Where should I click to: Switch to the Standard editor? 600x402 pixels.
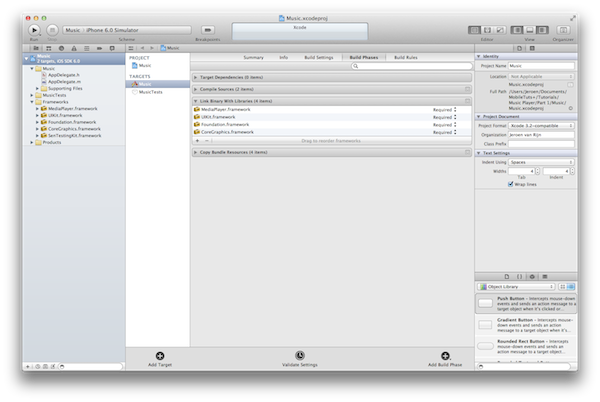click(474, 30)
